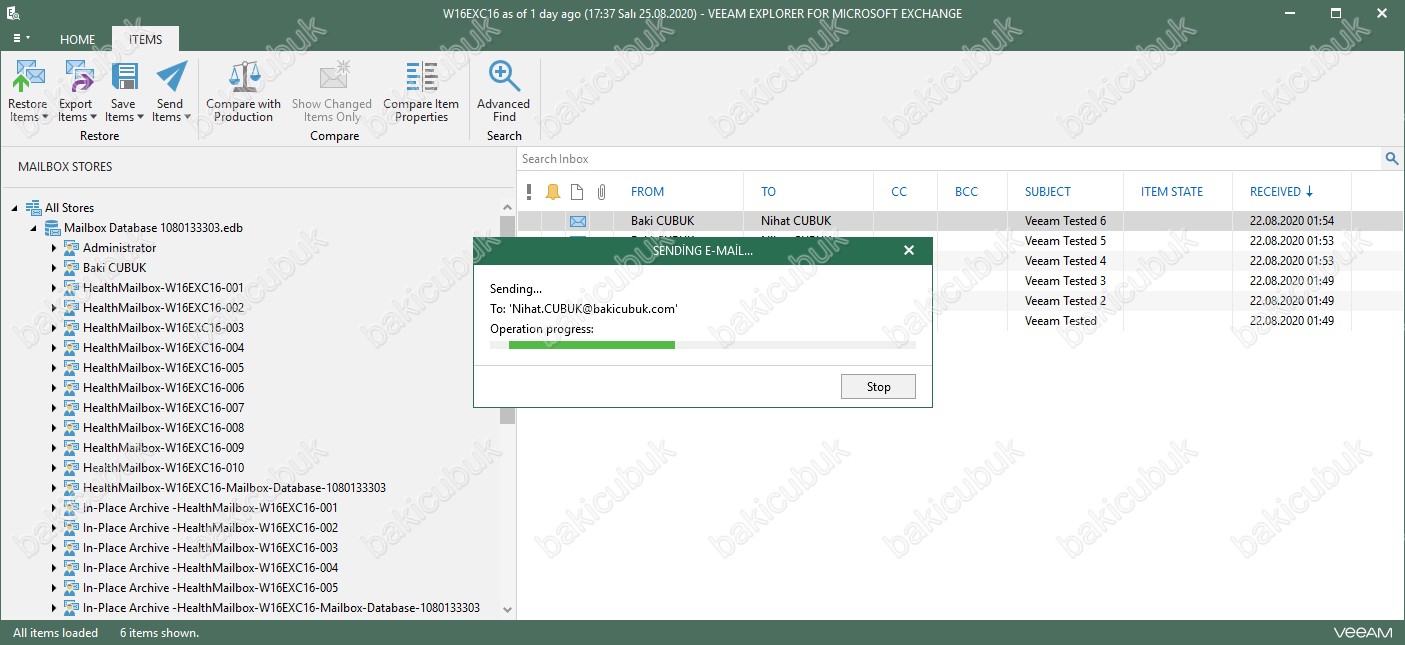Expand the Administrator mailbox

(54, 248)
